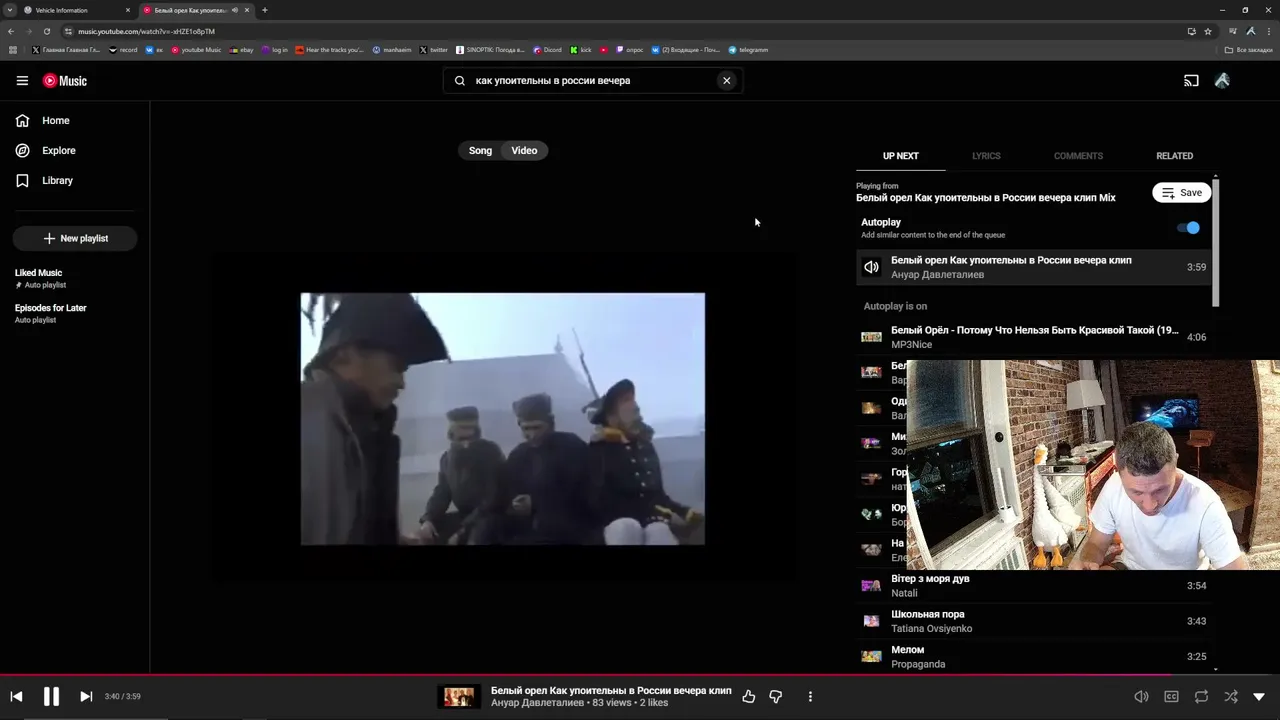Open the telegramm bookmark

pyautogui.click(x=748, y=50)
